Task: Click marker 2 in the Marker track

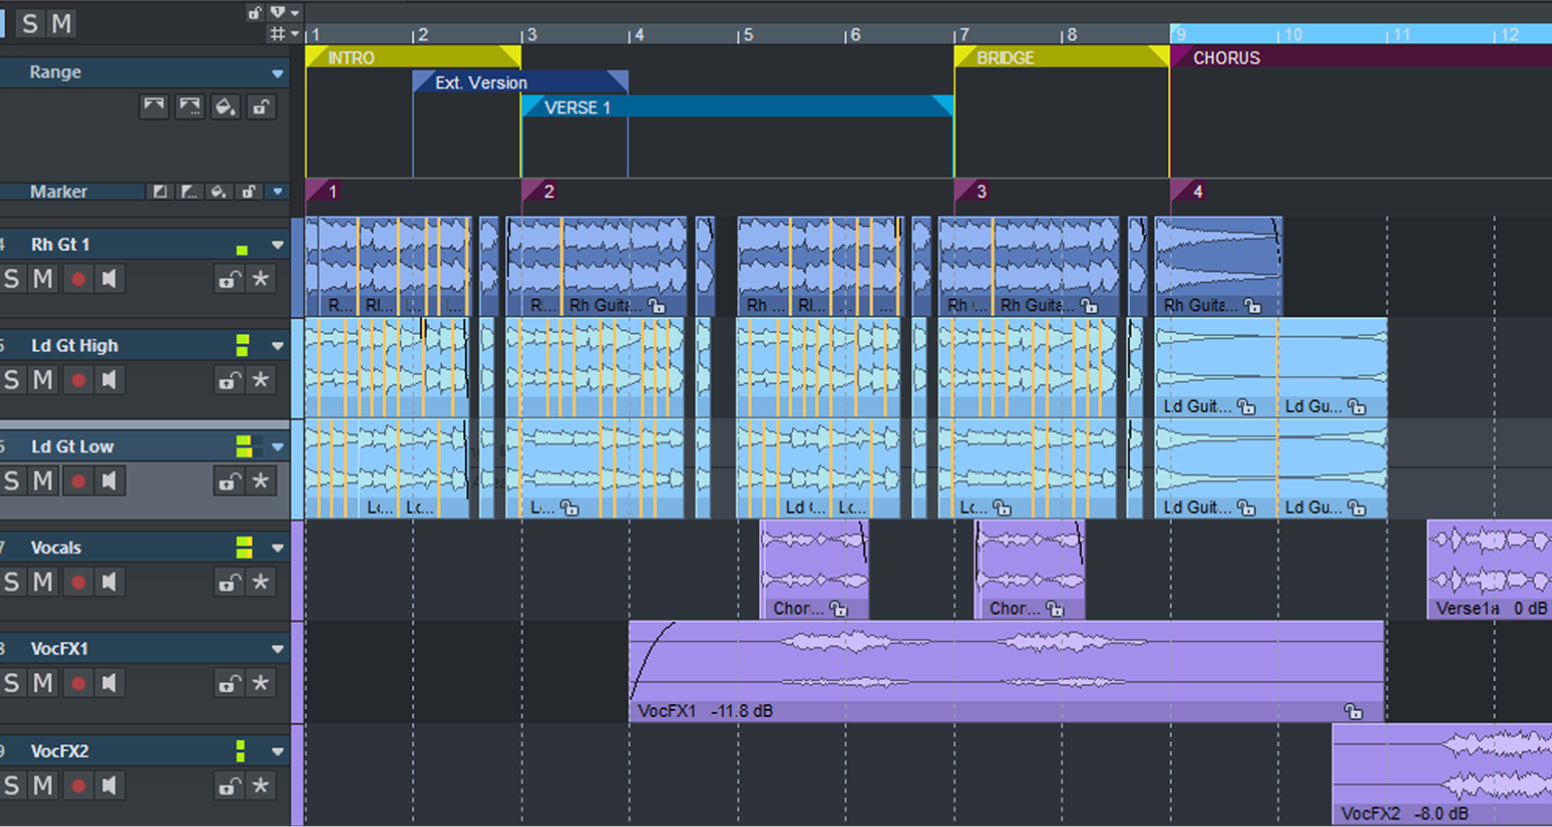Action: (x=539, y=191)
